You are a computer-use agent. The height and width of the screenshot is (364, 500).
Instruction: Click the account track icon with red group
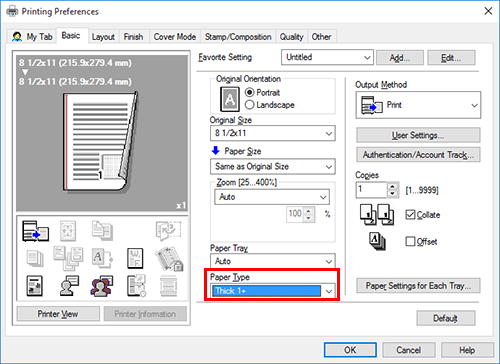pyautogui.click(x=102, y=286)
